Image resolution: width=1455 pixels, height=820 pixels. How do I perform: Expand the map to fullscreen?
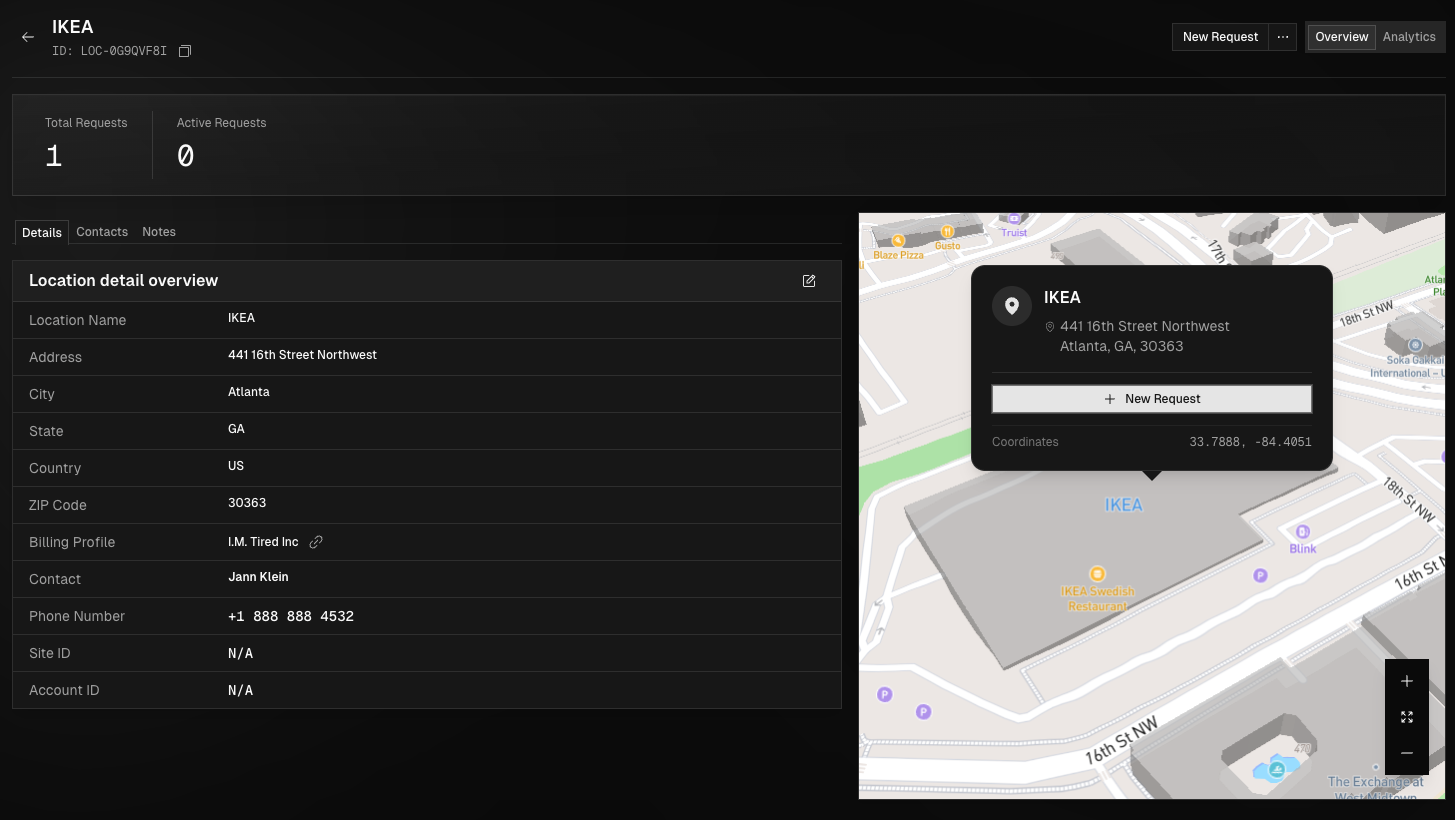pos(1407,717)
